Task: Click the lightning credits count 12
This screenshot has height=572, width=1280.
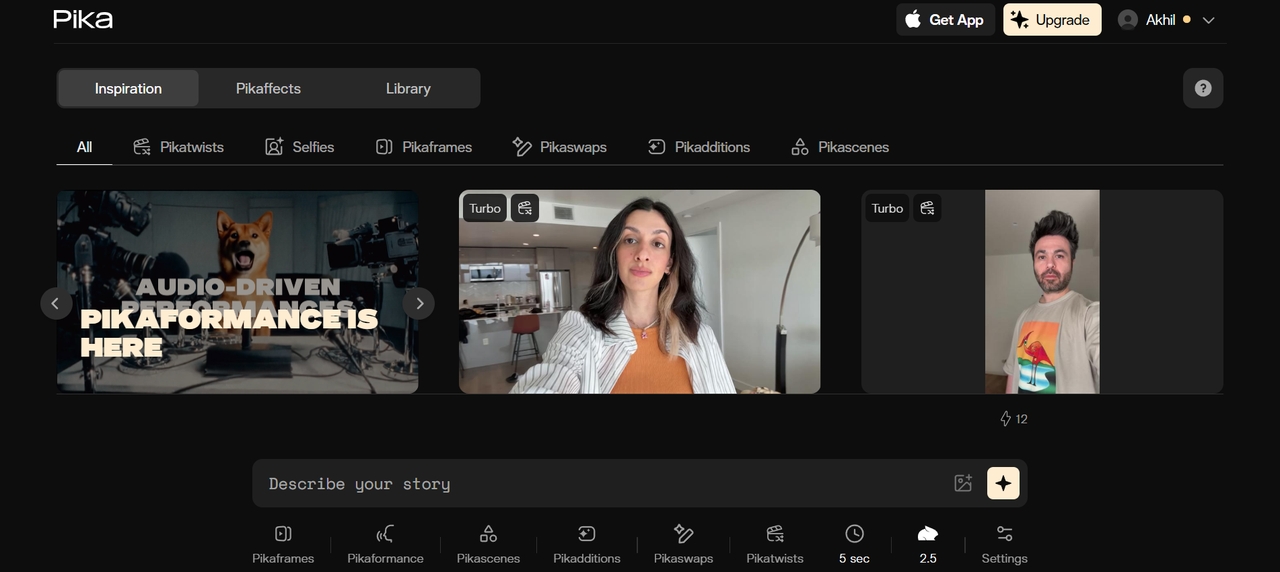Action: coord(1014,419)
